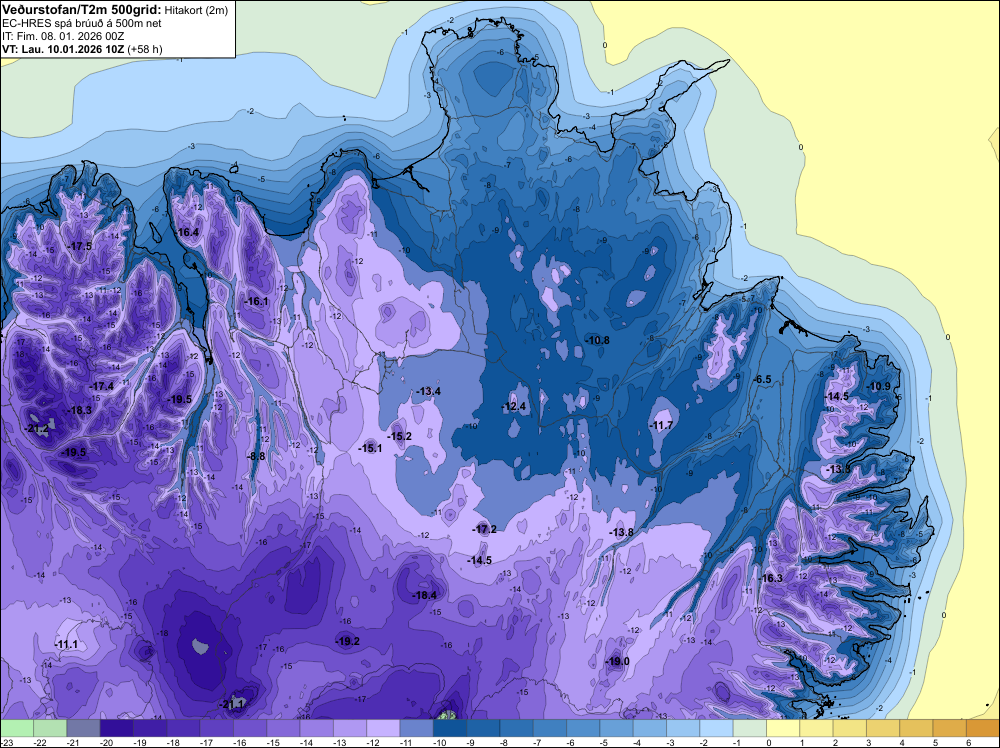Click the -15.1 temperature value
This screenshot has width=1000, height=748.
371,448
